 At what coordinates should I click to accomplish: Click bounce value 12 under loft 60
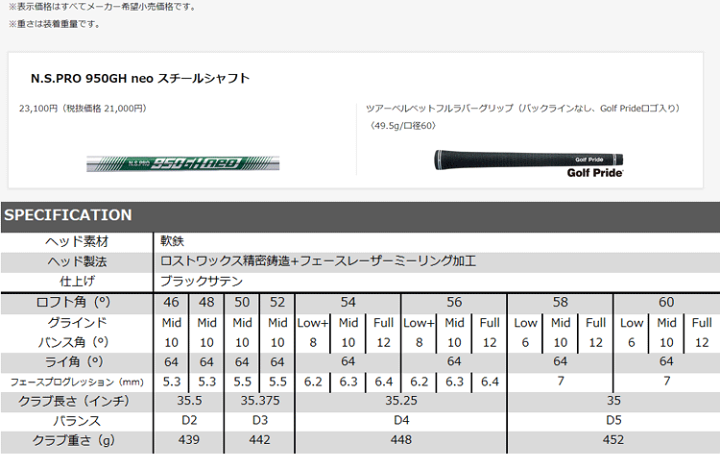702,343
